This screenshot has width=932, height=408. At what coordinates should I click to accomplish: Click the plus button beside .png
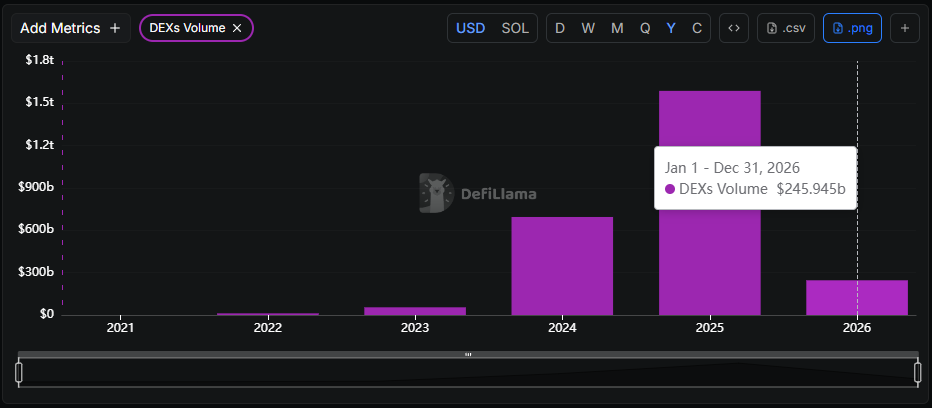904,28
